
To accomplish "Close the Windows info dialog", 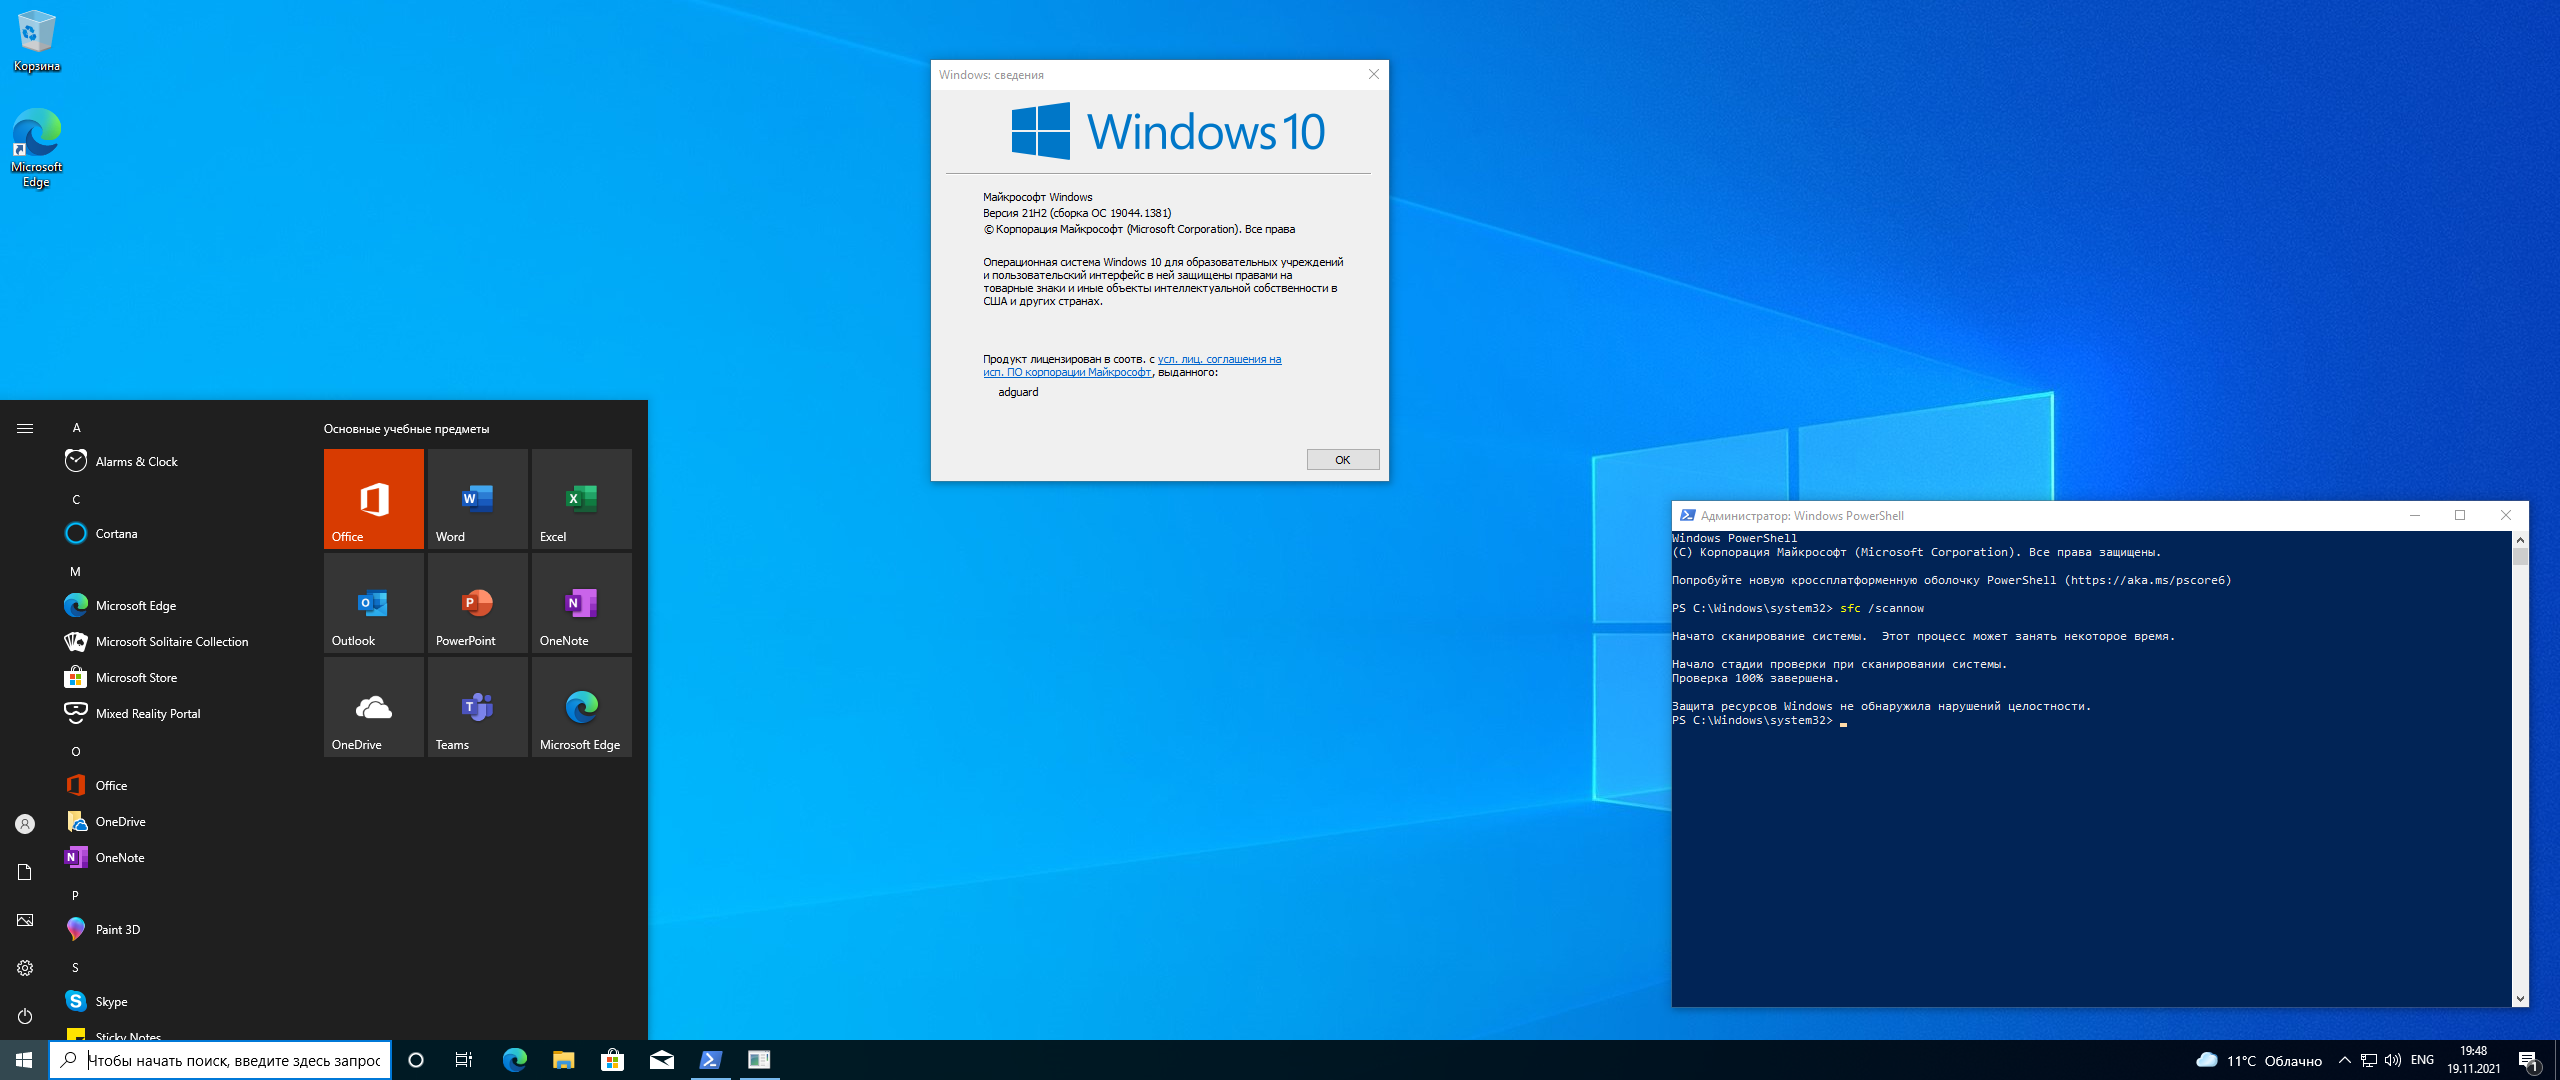I will (x=1374, y=74).
